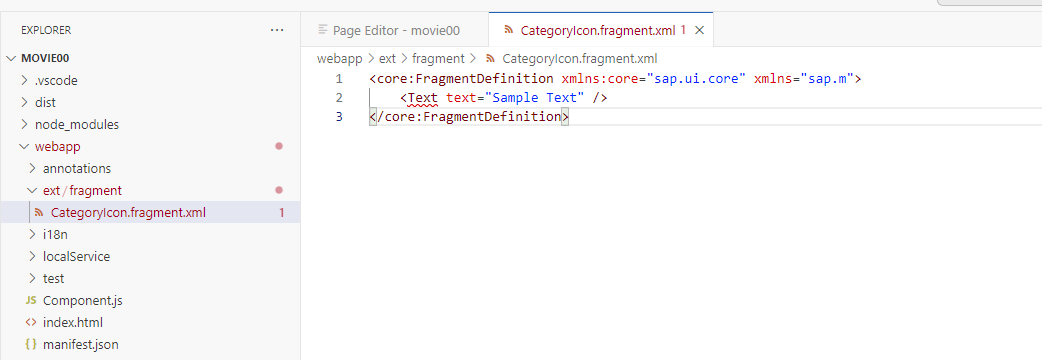
Task: Click the Page Editor tab's list icon
Action: tap(323, 30)
